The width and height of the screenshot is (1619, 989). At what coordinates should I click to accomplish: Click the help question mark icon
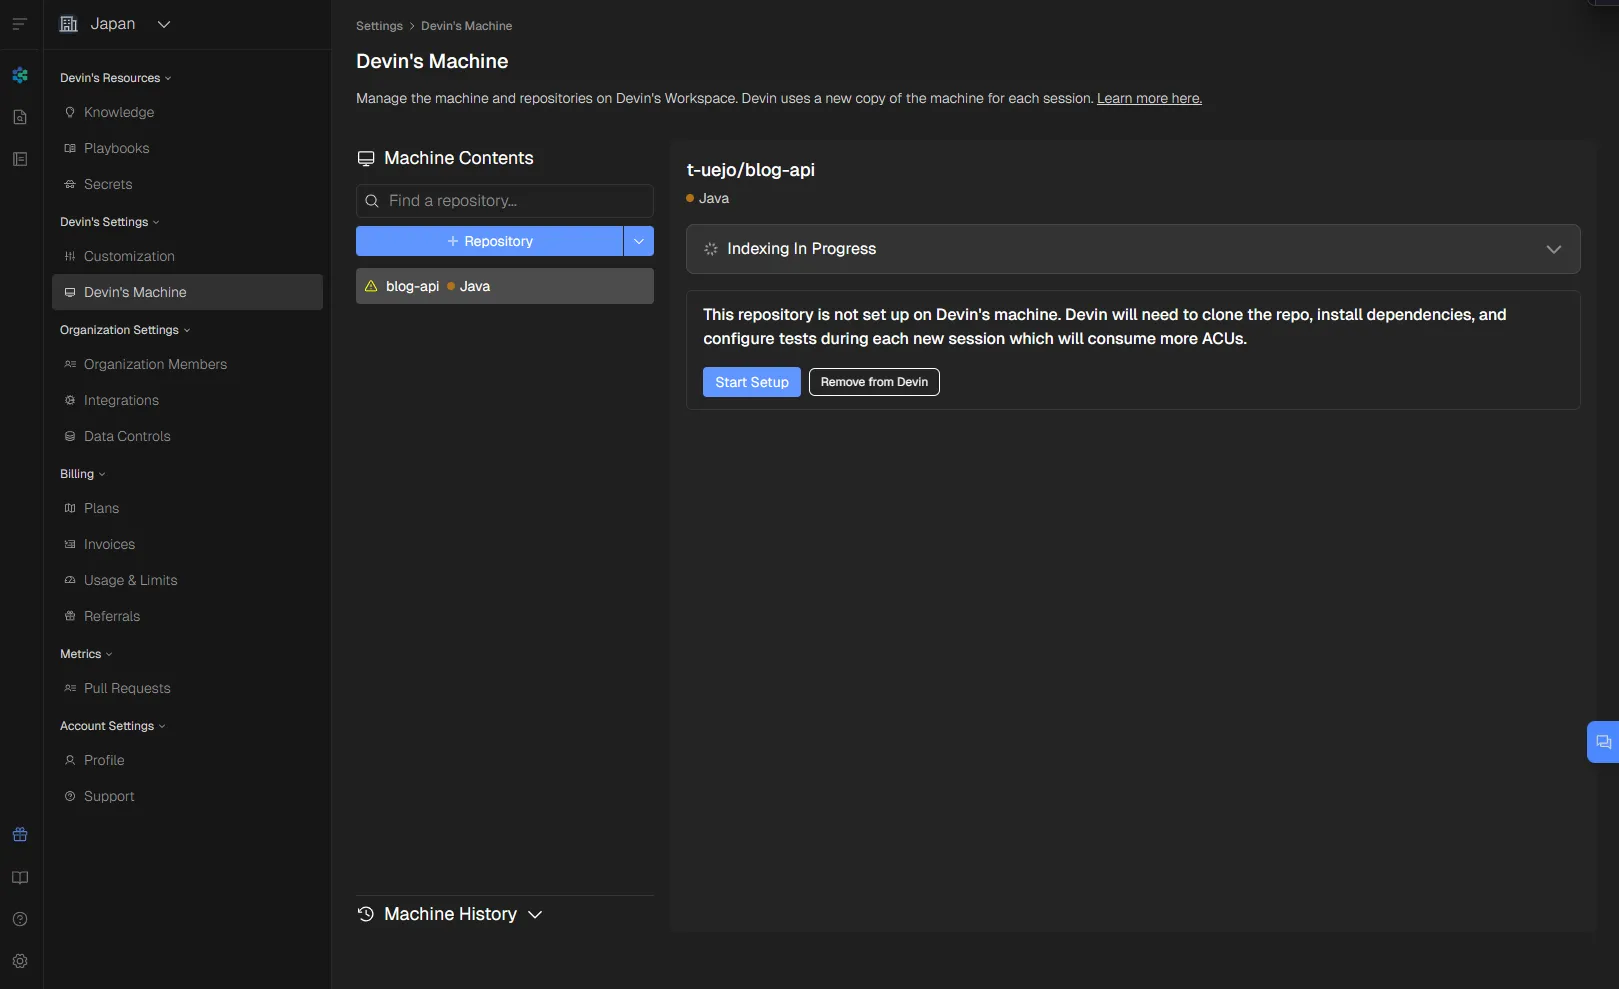coord(20,920)
